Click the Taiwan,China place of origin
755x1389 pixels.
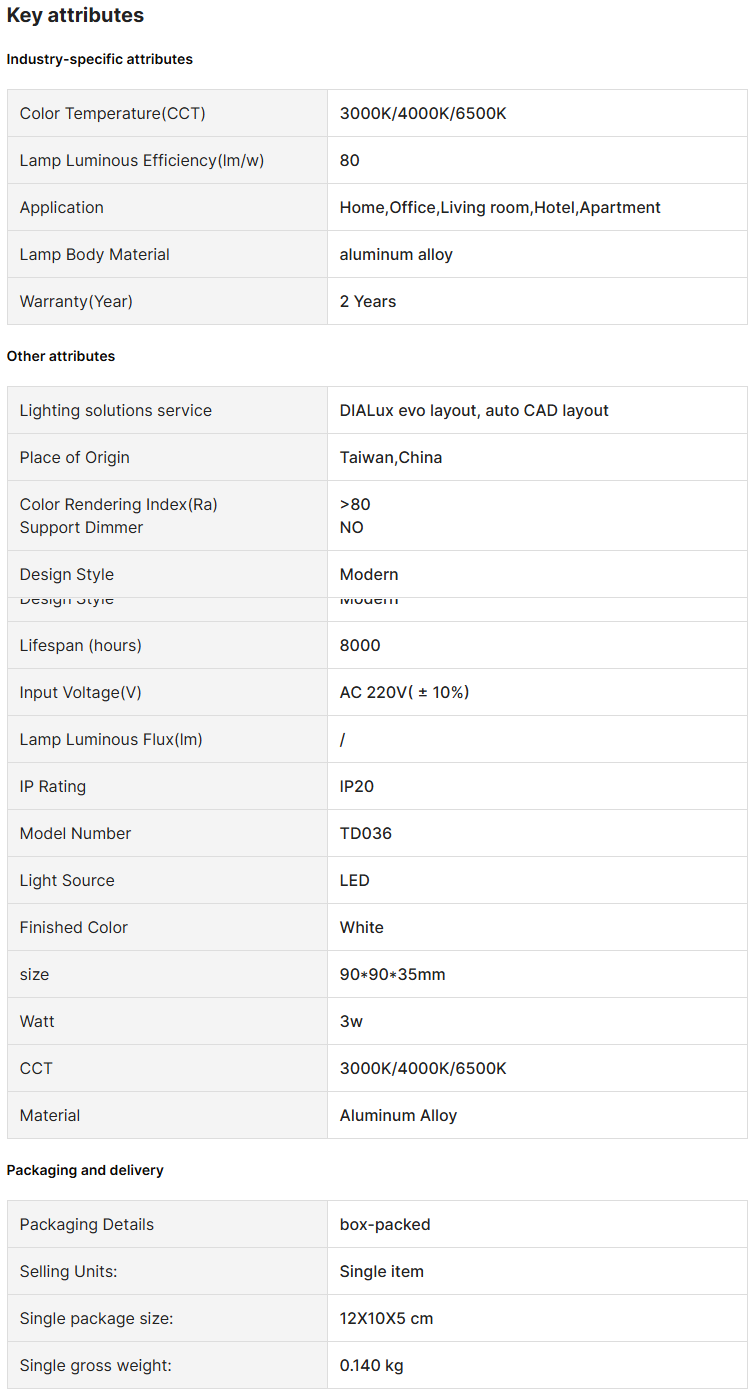[391, 458]
